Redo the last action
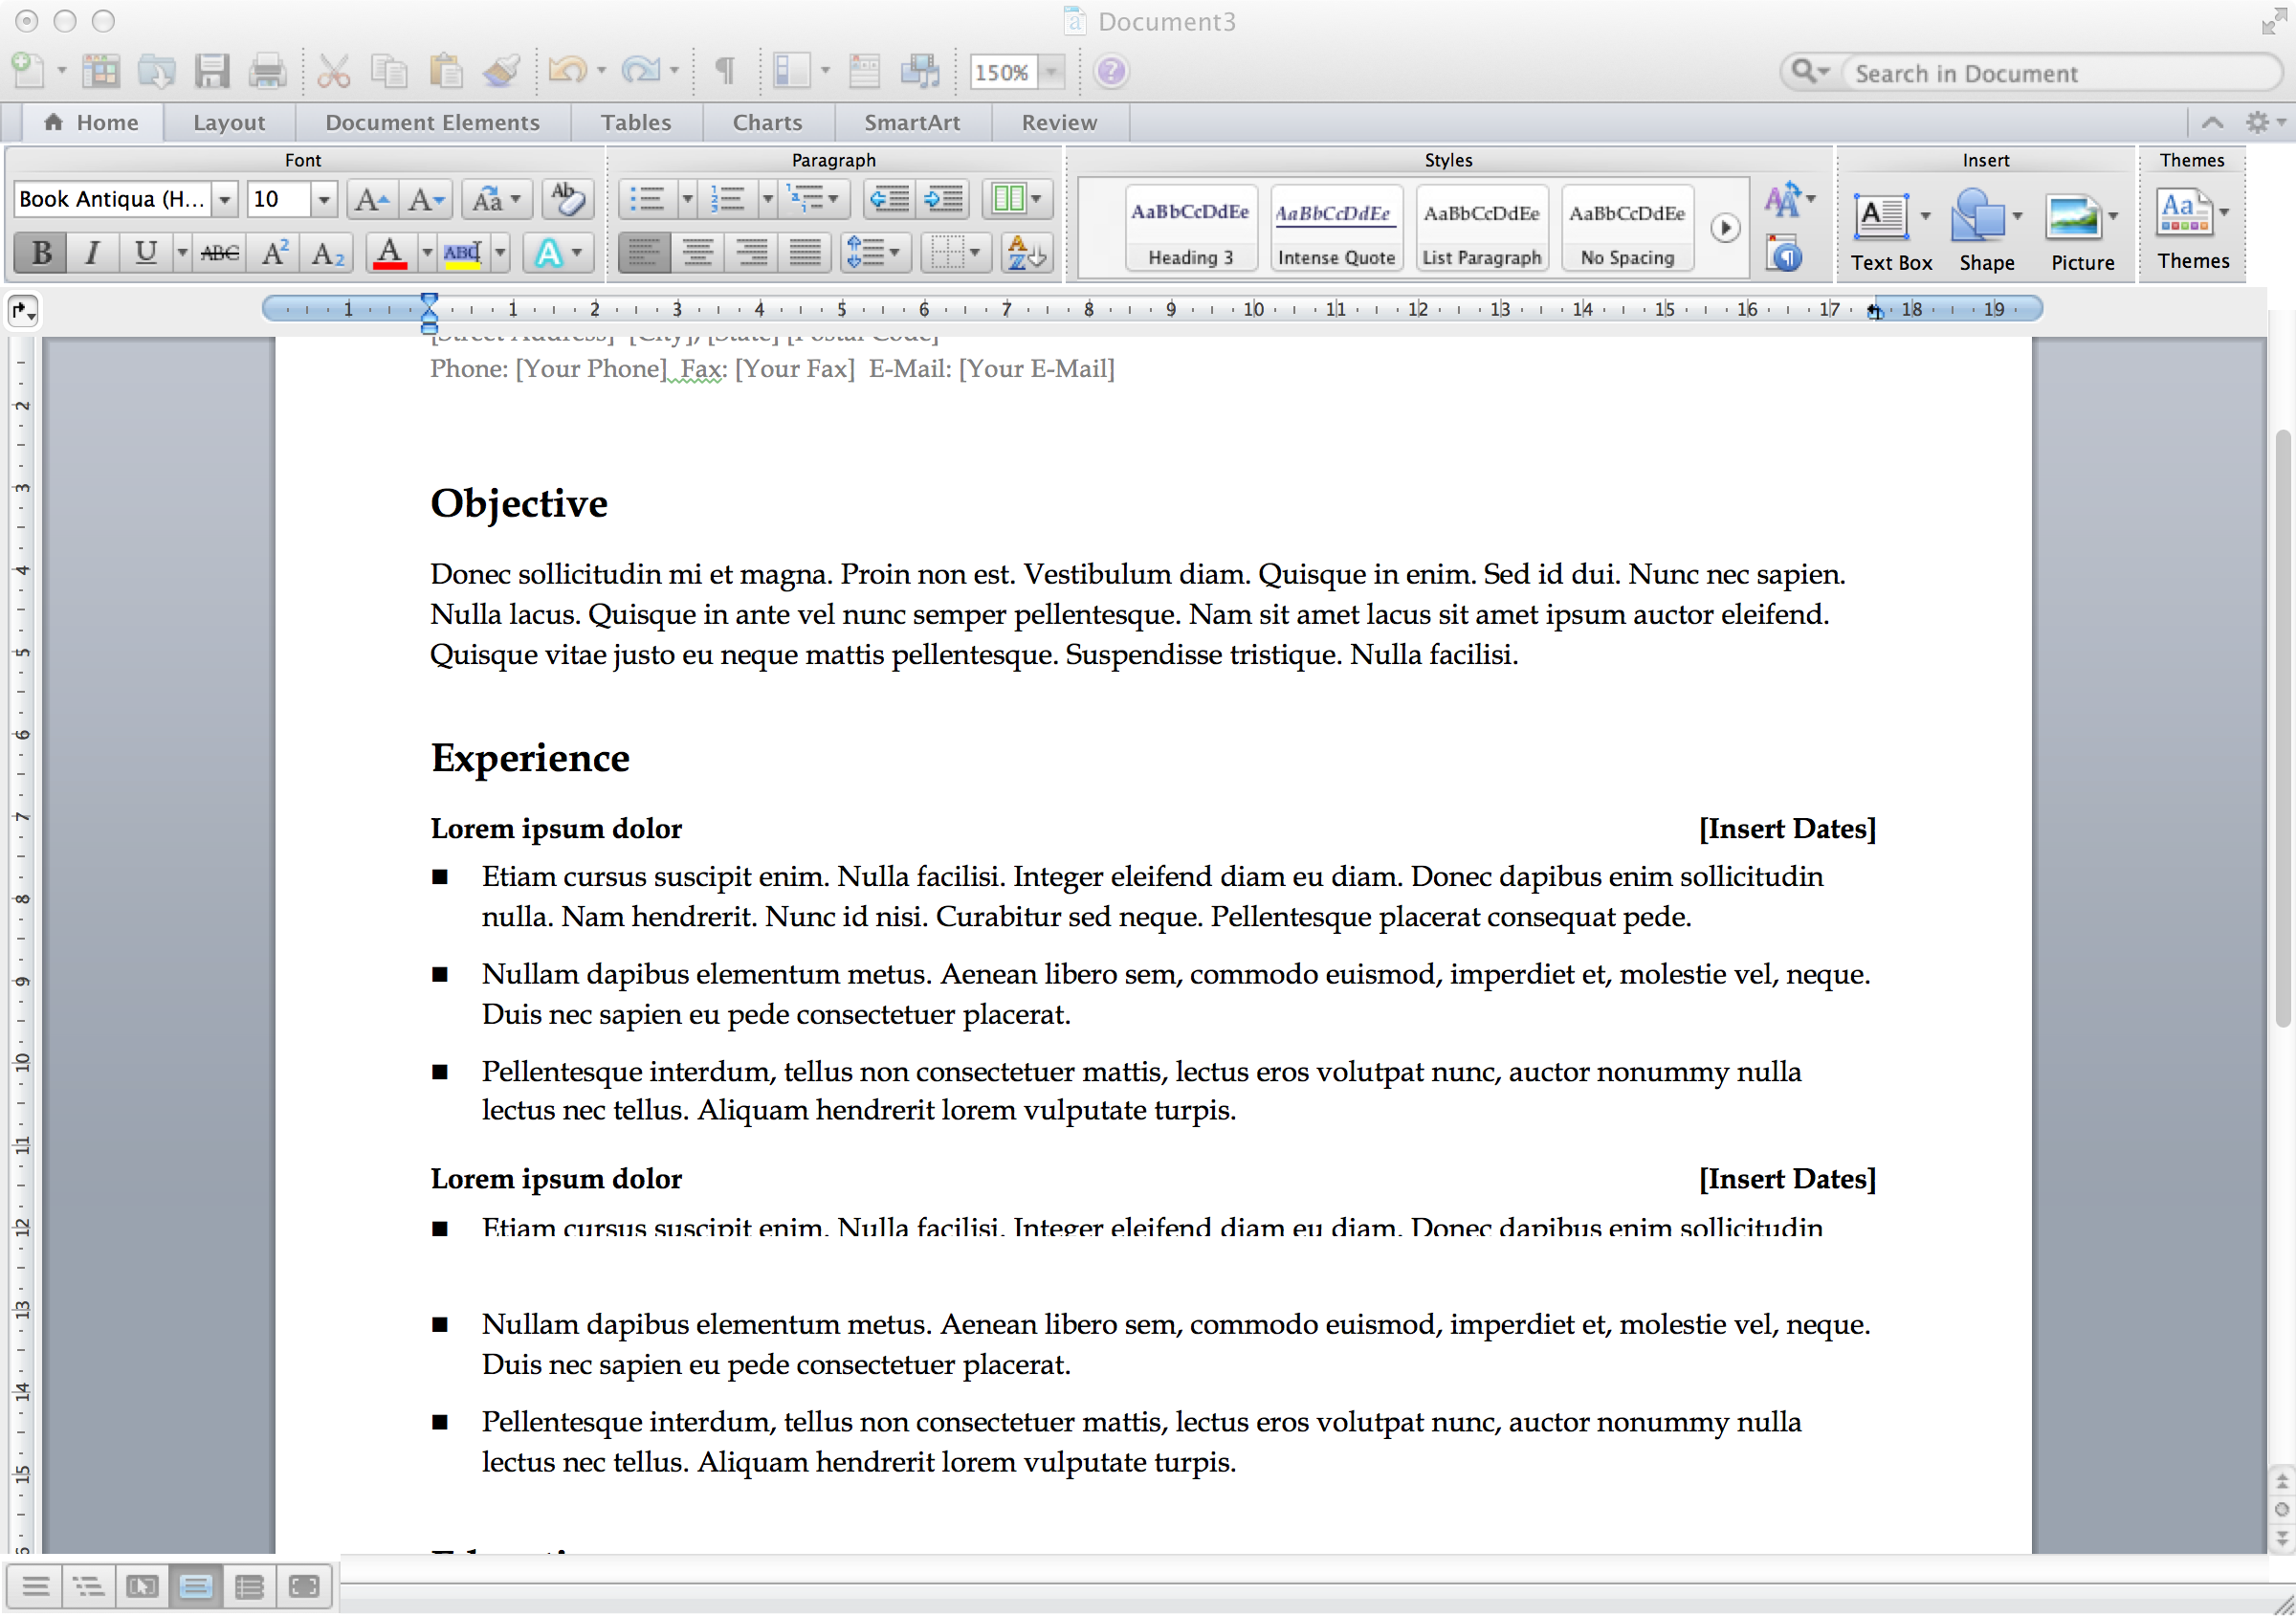This screenshot has width=2296, height=1617. point(640,71)
